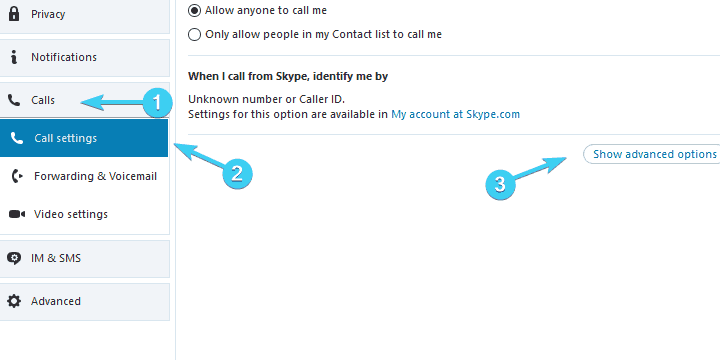The image size is (720, 360).
Task: Expand the Calls section
Action: (84, 100)
